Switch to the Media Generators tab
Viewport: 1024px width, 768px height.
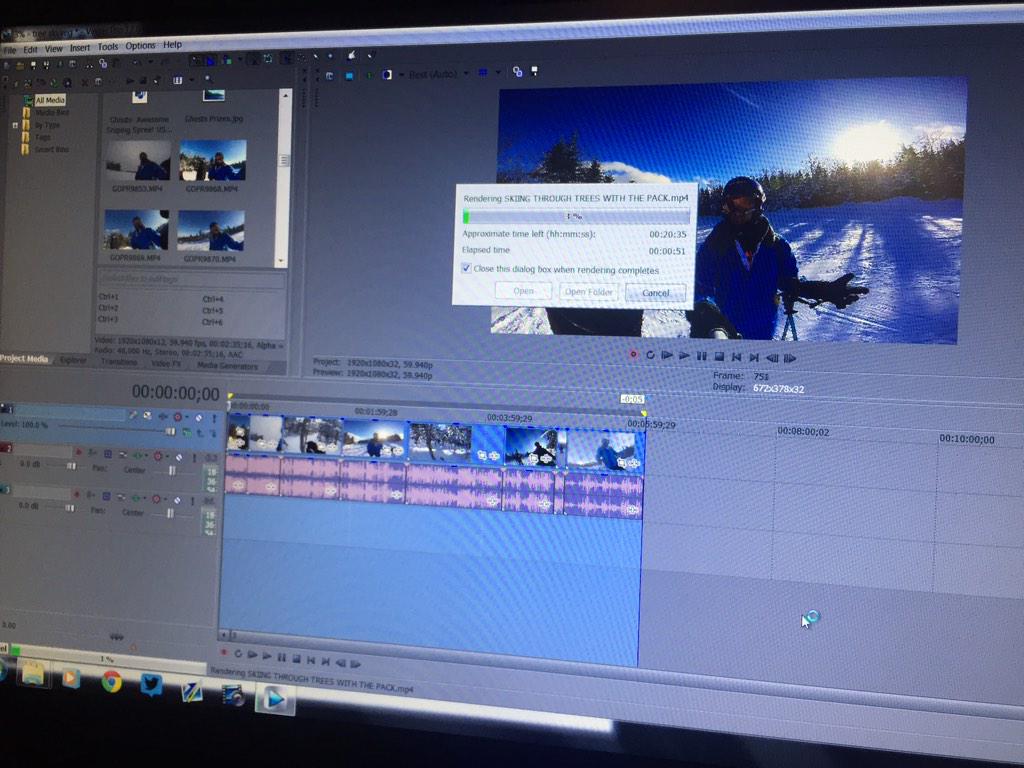pyautogui.click(x=227, y=366)
